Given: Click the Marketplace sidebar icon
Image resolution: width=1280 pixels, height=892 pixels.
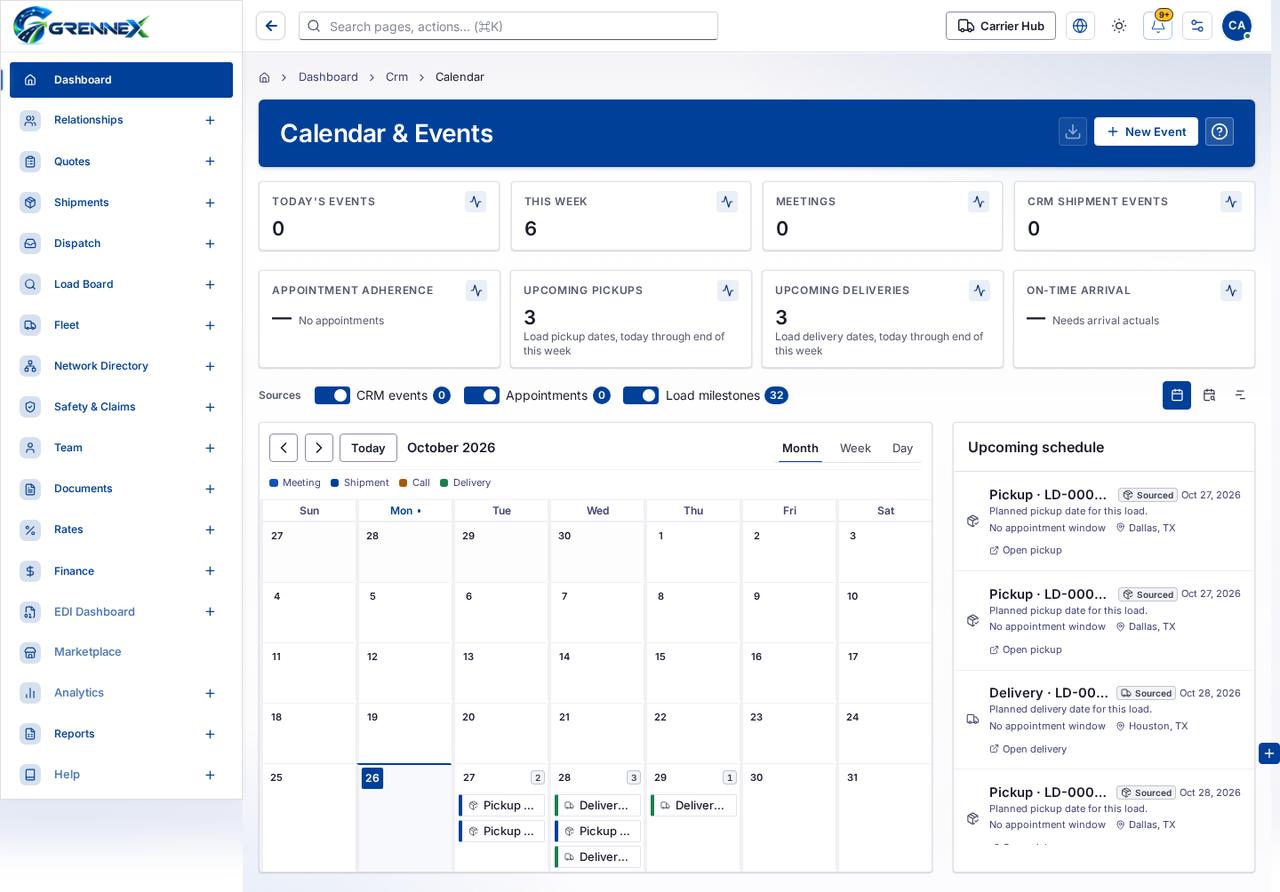Looking at the screenshot, I should tap(30, 652).
